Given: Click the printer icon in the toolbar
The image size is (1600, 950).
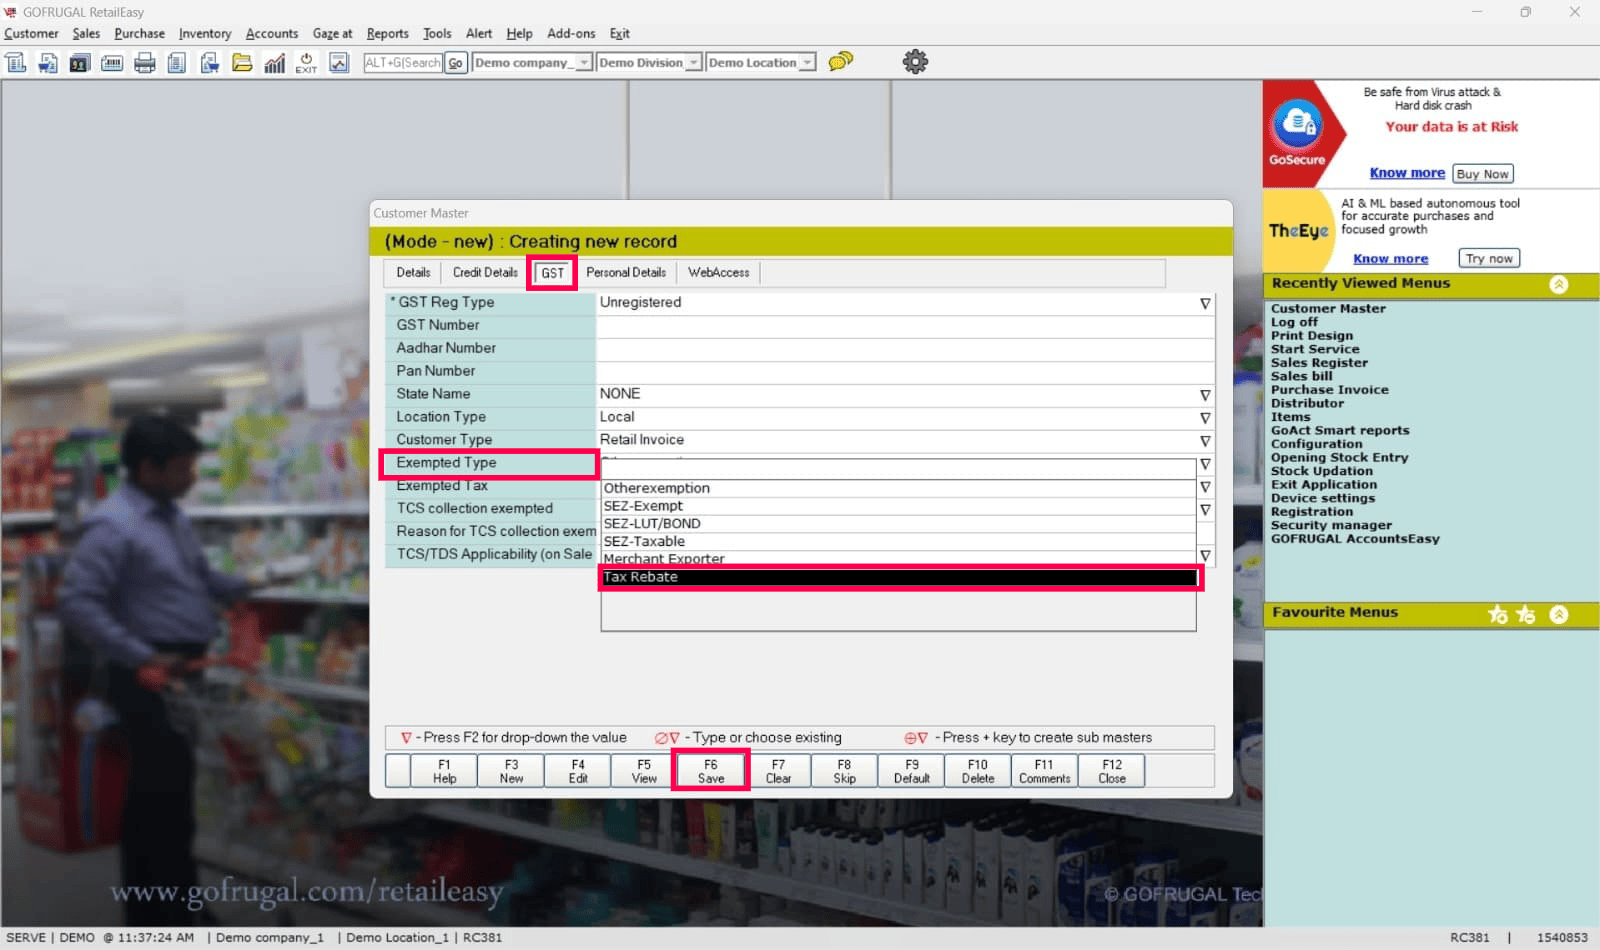Looking at the screenshot, I should (x=145, y=63).
